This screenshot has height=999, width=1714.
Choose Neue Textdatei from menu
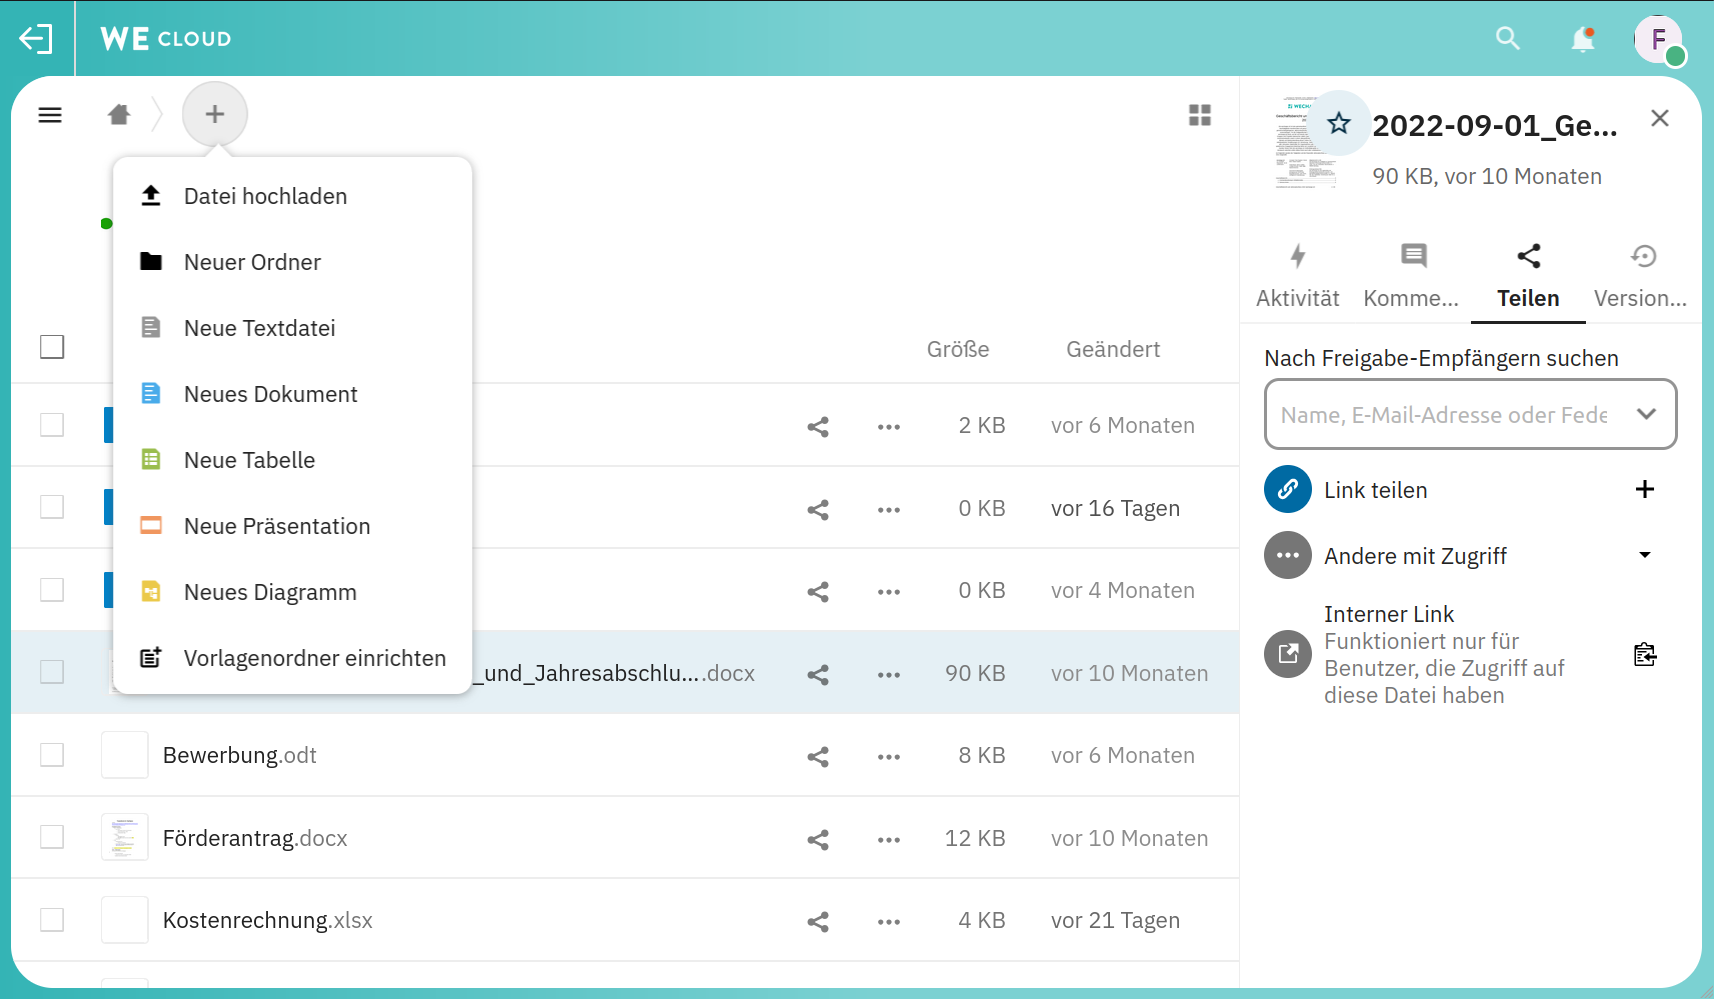[292, 328]
